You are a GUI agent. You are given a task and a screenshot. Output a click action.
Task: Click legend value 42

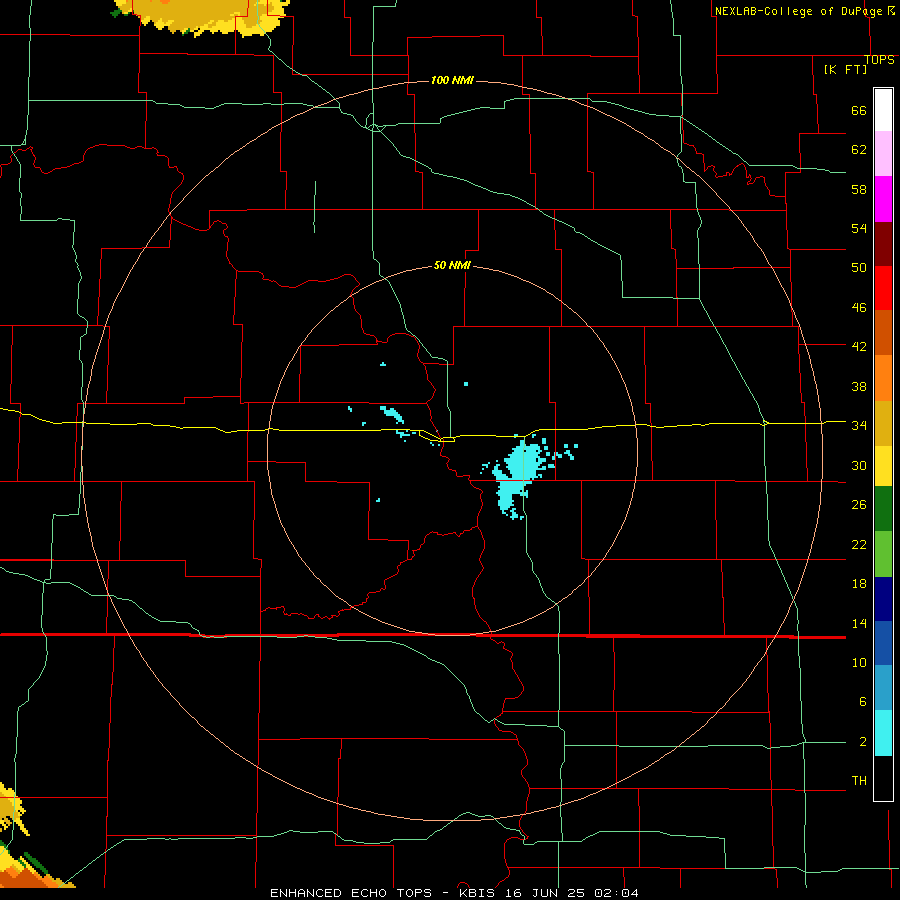tap(859, 347)
